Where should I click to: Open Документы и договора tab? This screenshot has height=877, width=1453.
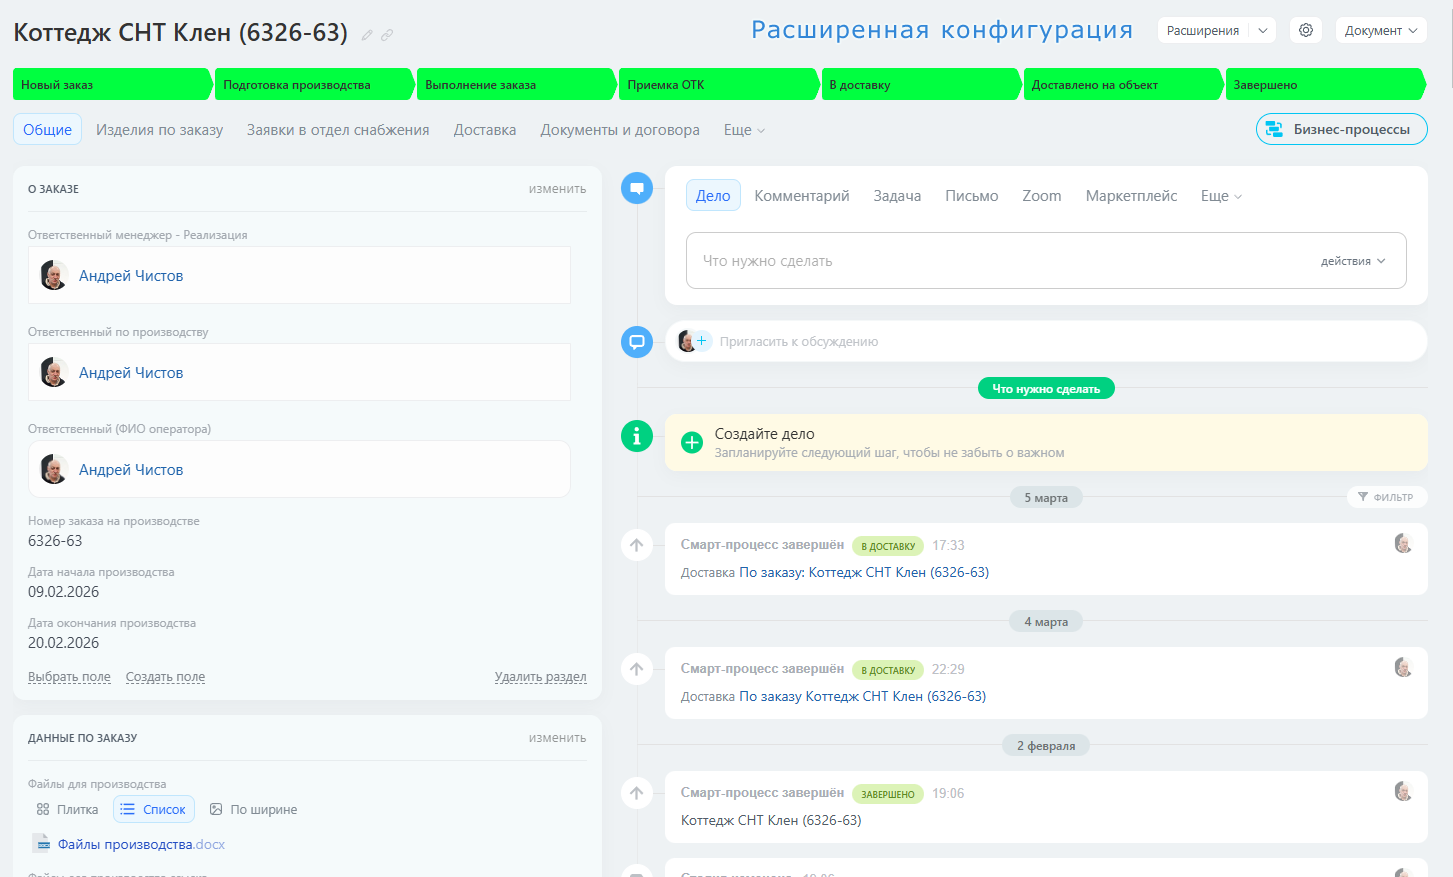(x=620, y=130)
